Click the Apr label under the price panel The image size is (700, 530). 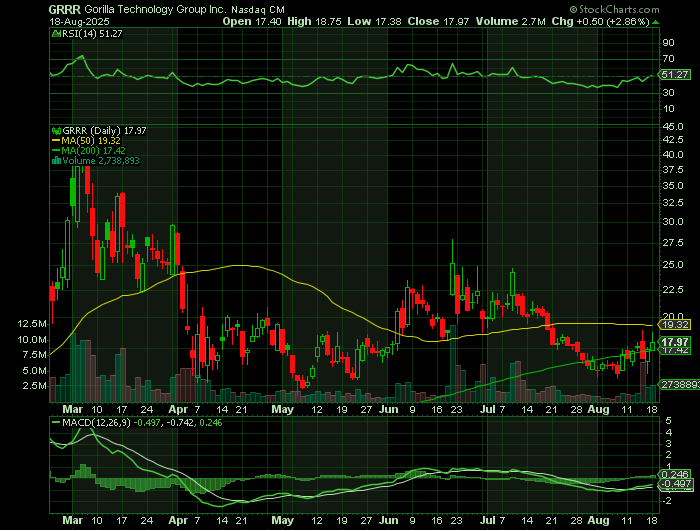pos(178,409)
